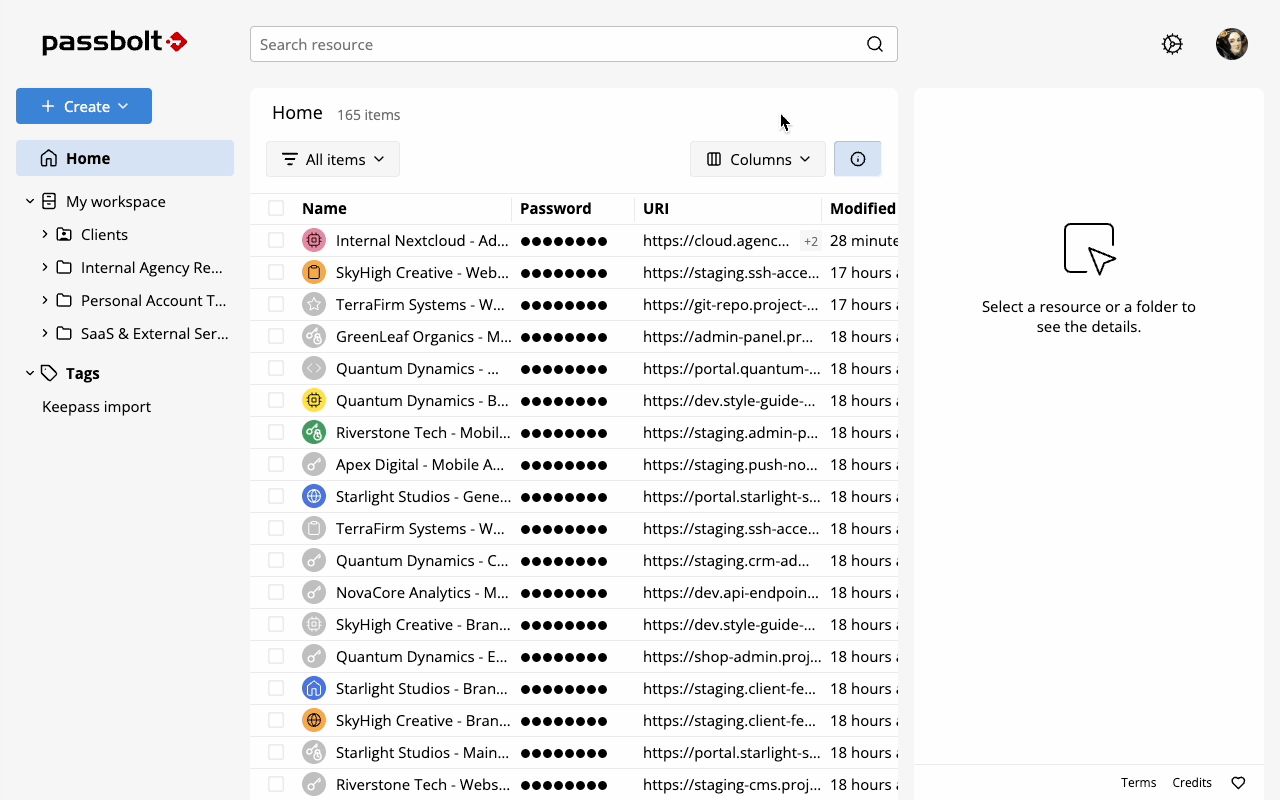Screen dimensions: 1280x800
Task: Open the Columns dropdown
Action: pos(758,159)
